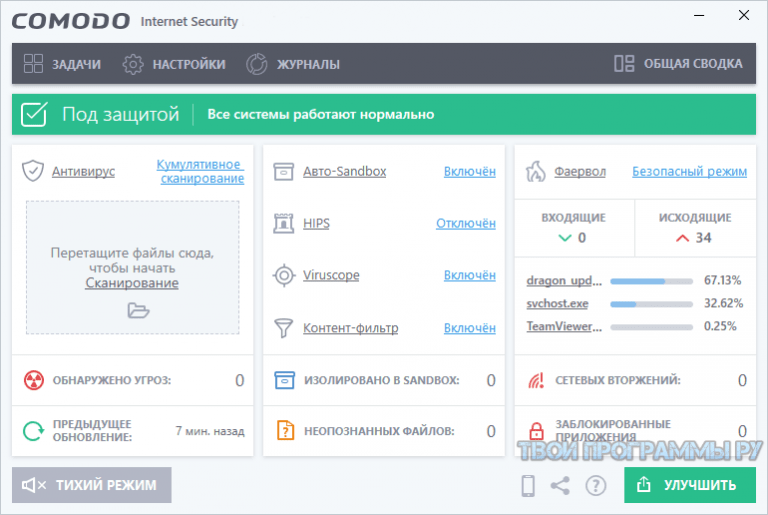Minimize the Comodo window
This screenshot has width=768, height=515.
[699, 16]
